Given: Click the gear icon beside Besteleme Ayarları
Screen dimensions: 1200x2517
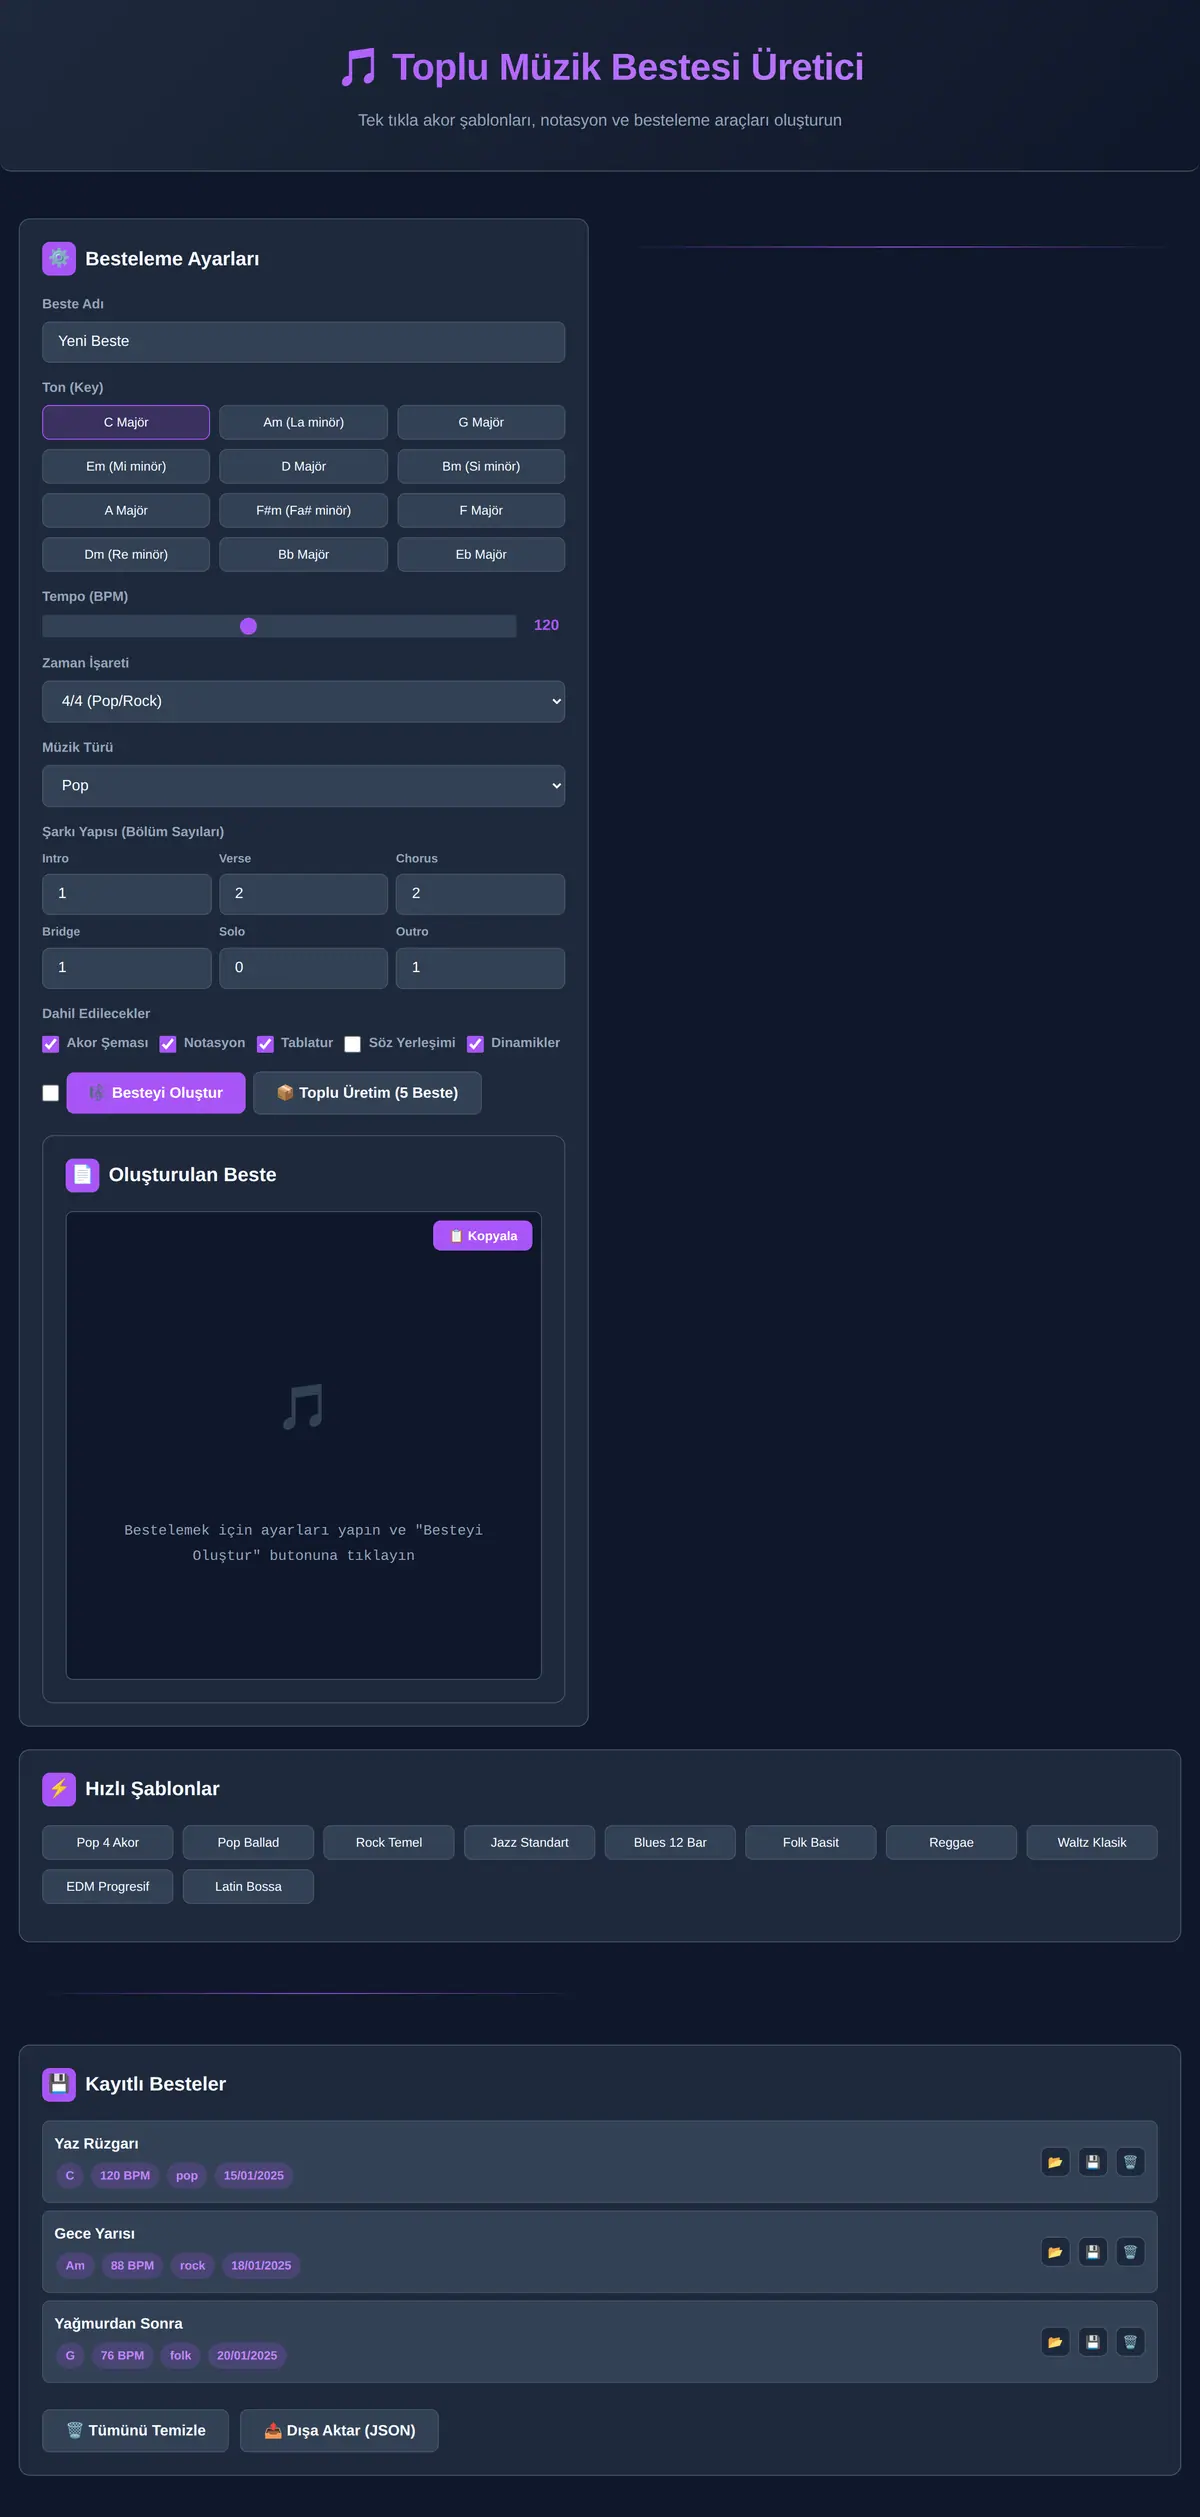Looking at the screenshot, I should (59, 258).
